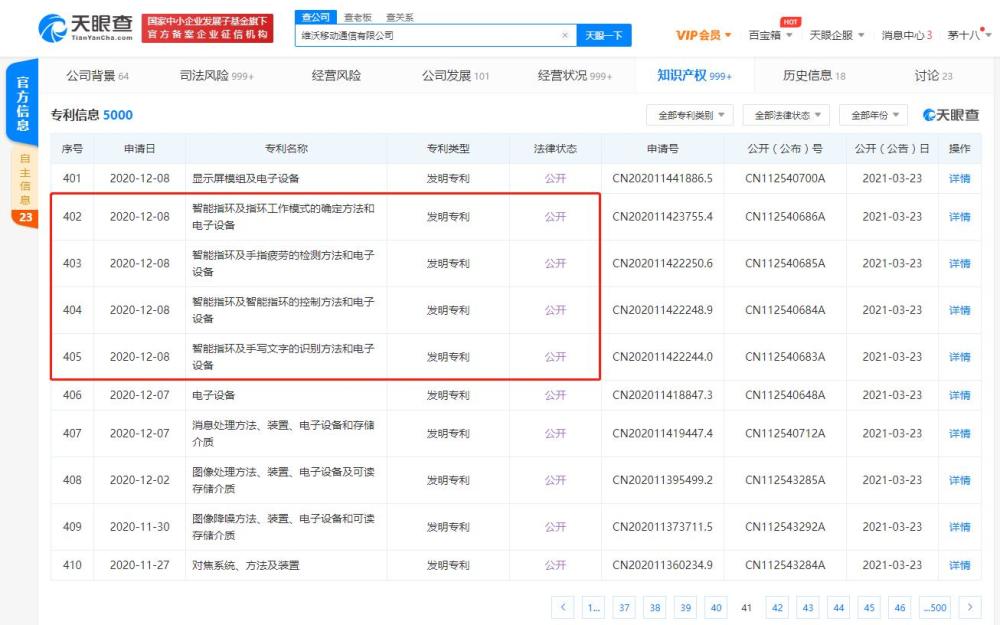Expand the 全部法律状态 filter dropdown
This screenshot has height=625, width=1000.
coord(786,115)
